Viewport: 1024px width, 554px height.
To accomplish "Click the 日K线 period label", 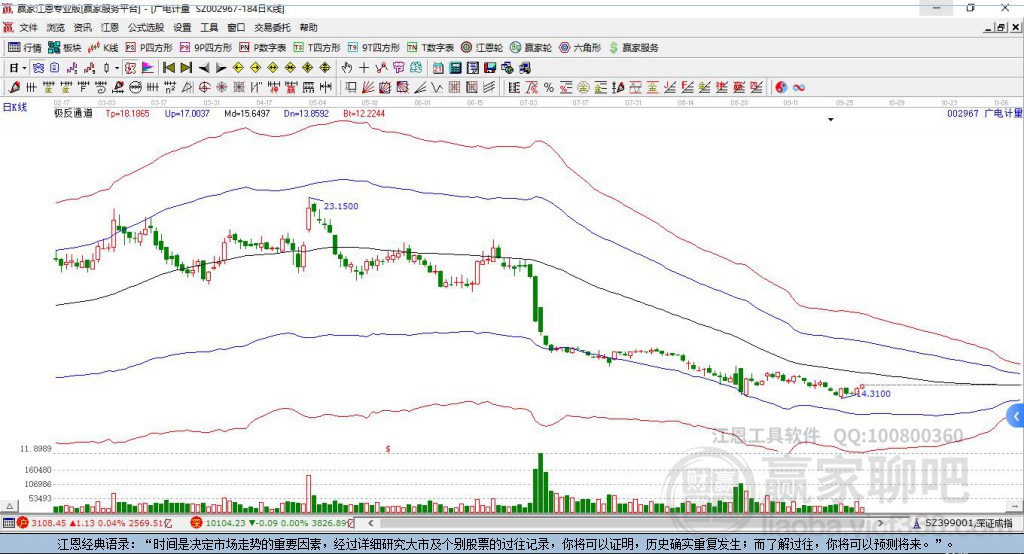I will point(15,107).
